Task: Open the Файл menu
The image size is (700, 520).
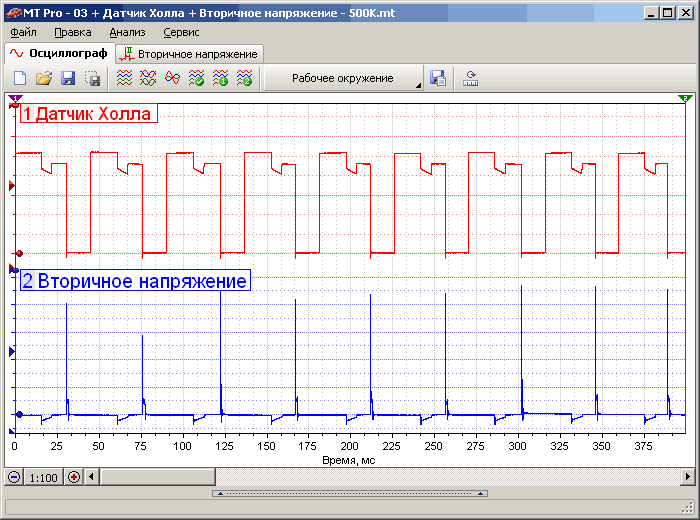Action: point(24,32)
